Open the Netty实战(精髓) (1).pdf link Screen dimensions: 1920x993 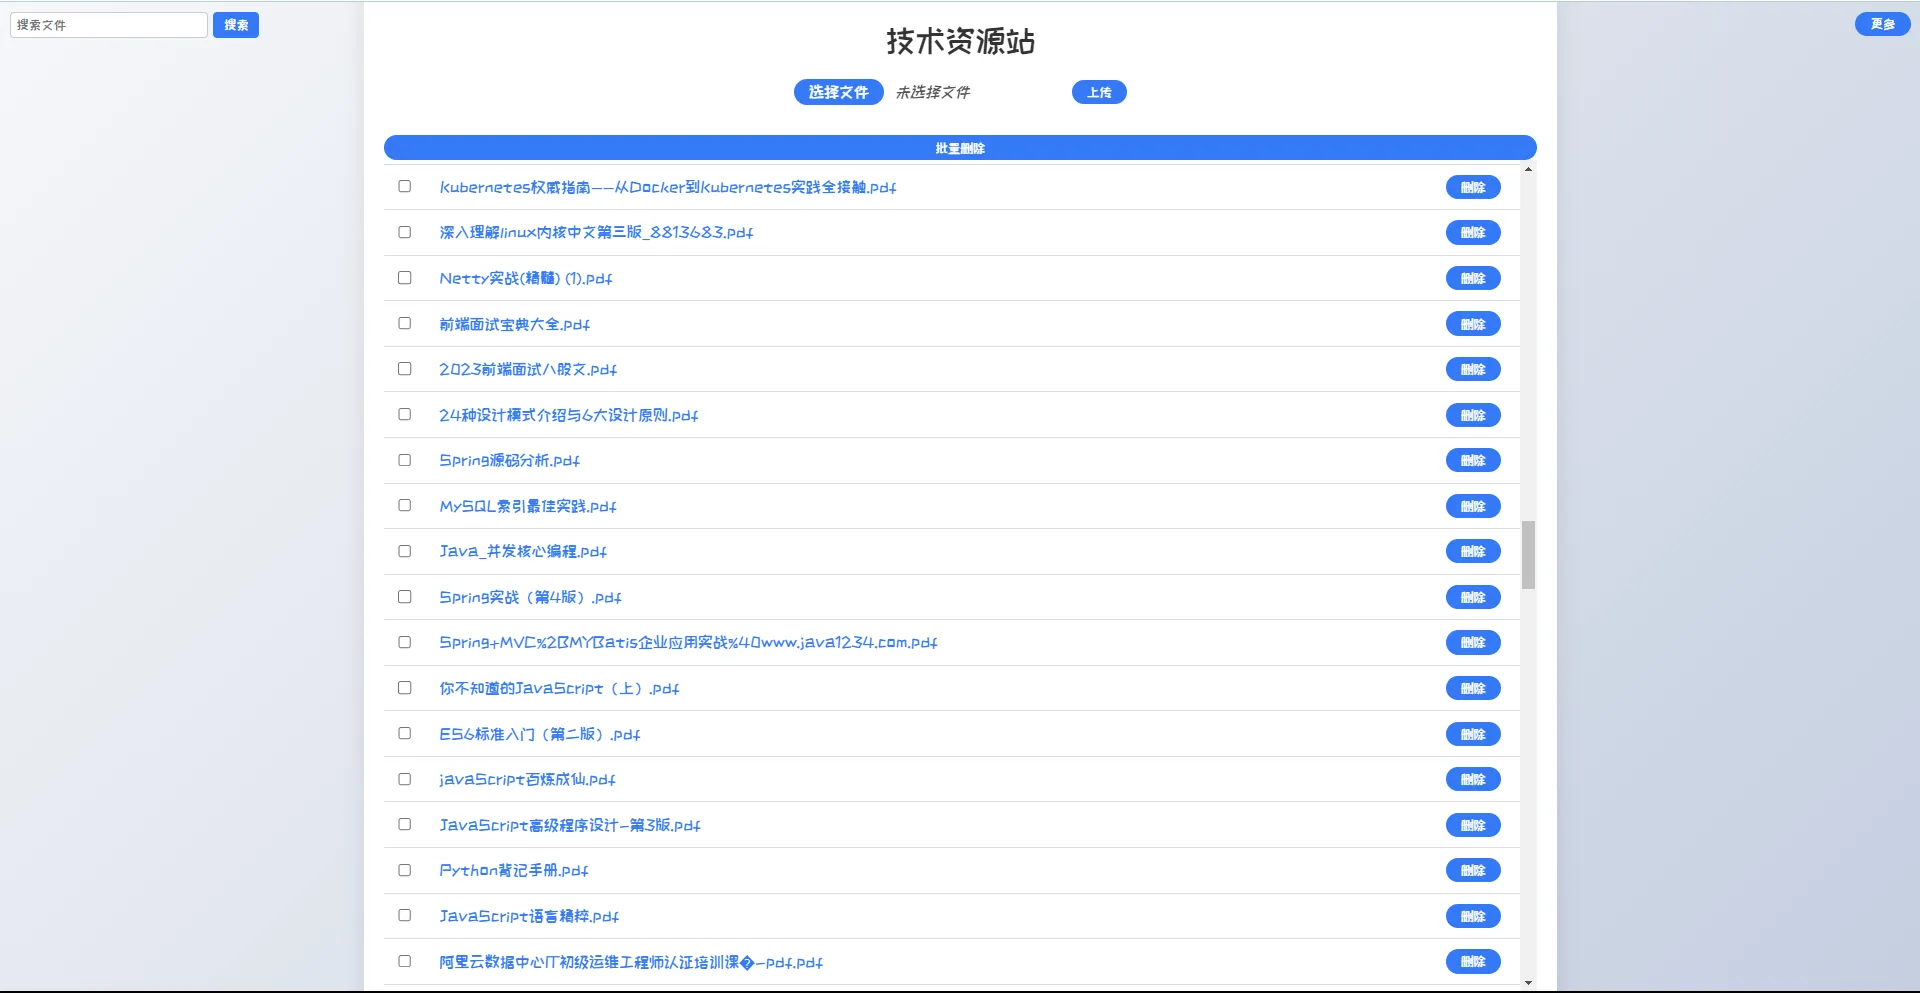(x=525, y=278)
